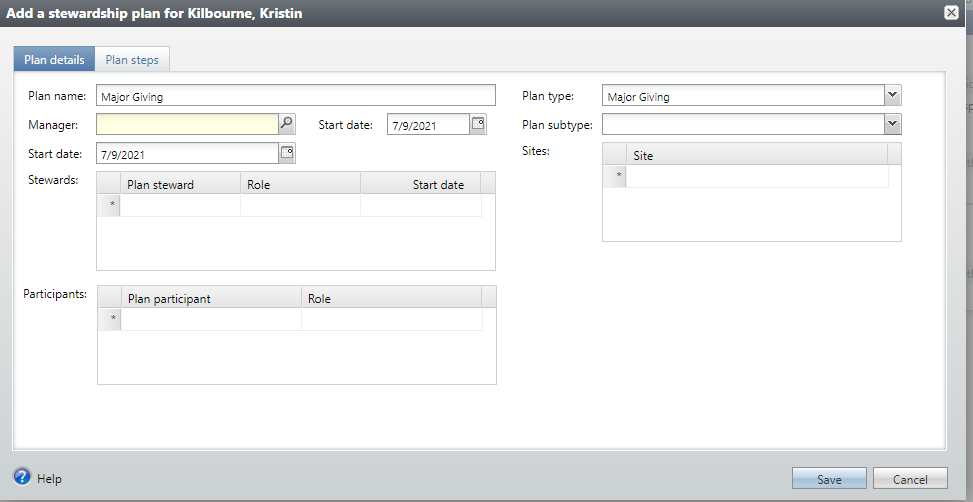Viewport: 973px width, 502px height.
Task: Click the new row Plan participant cell
Action: 210,319
